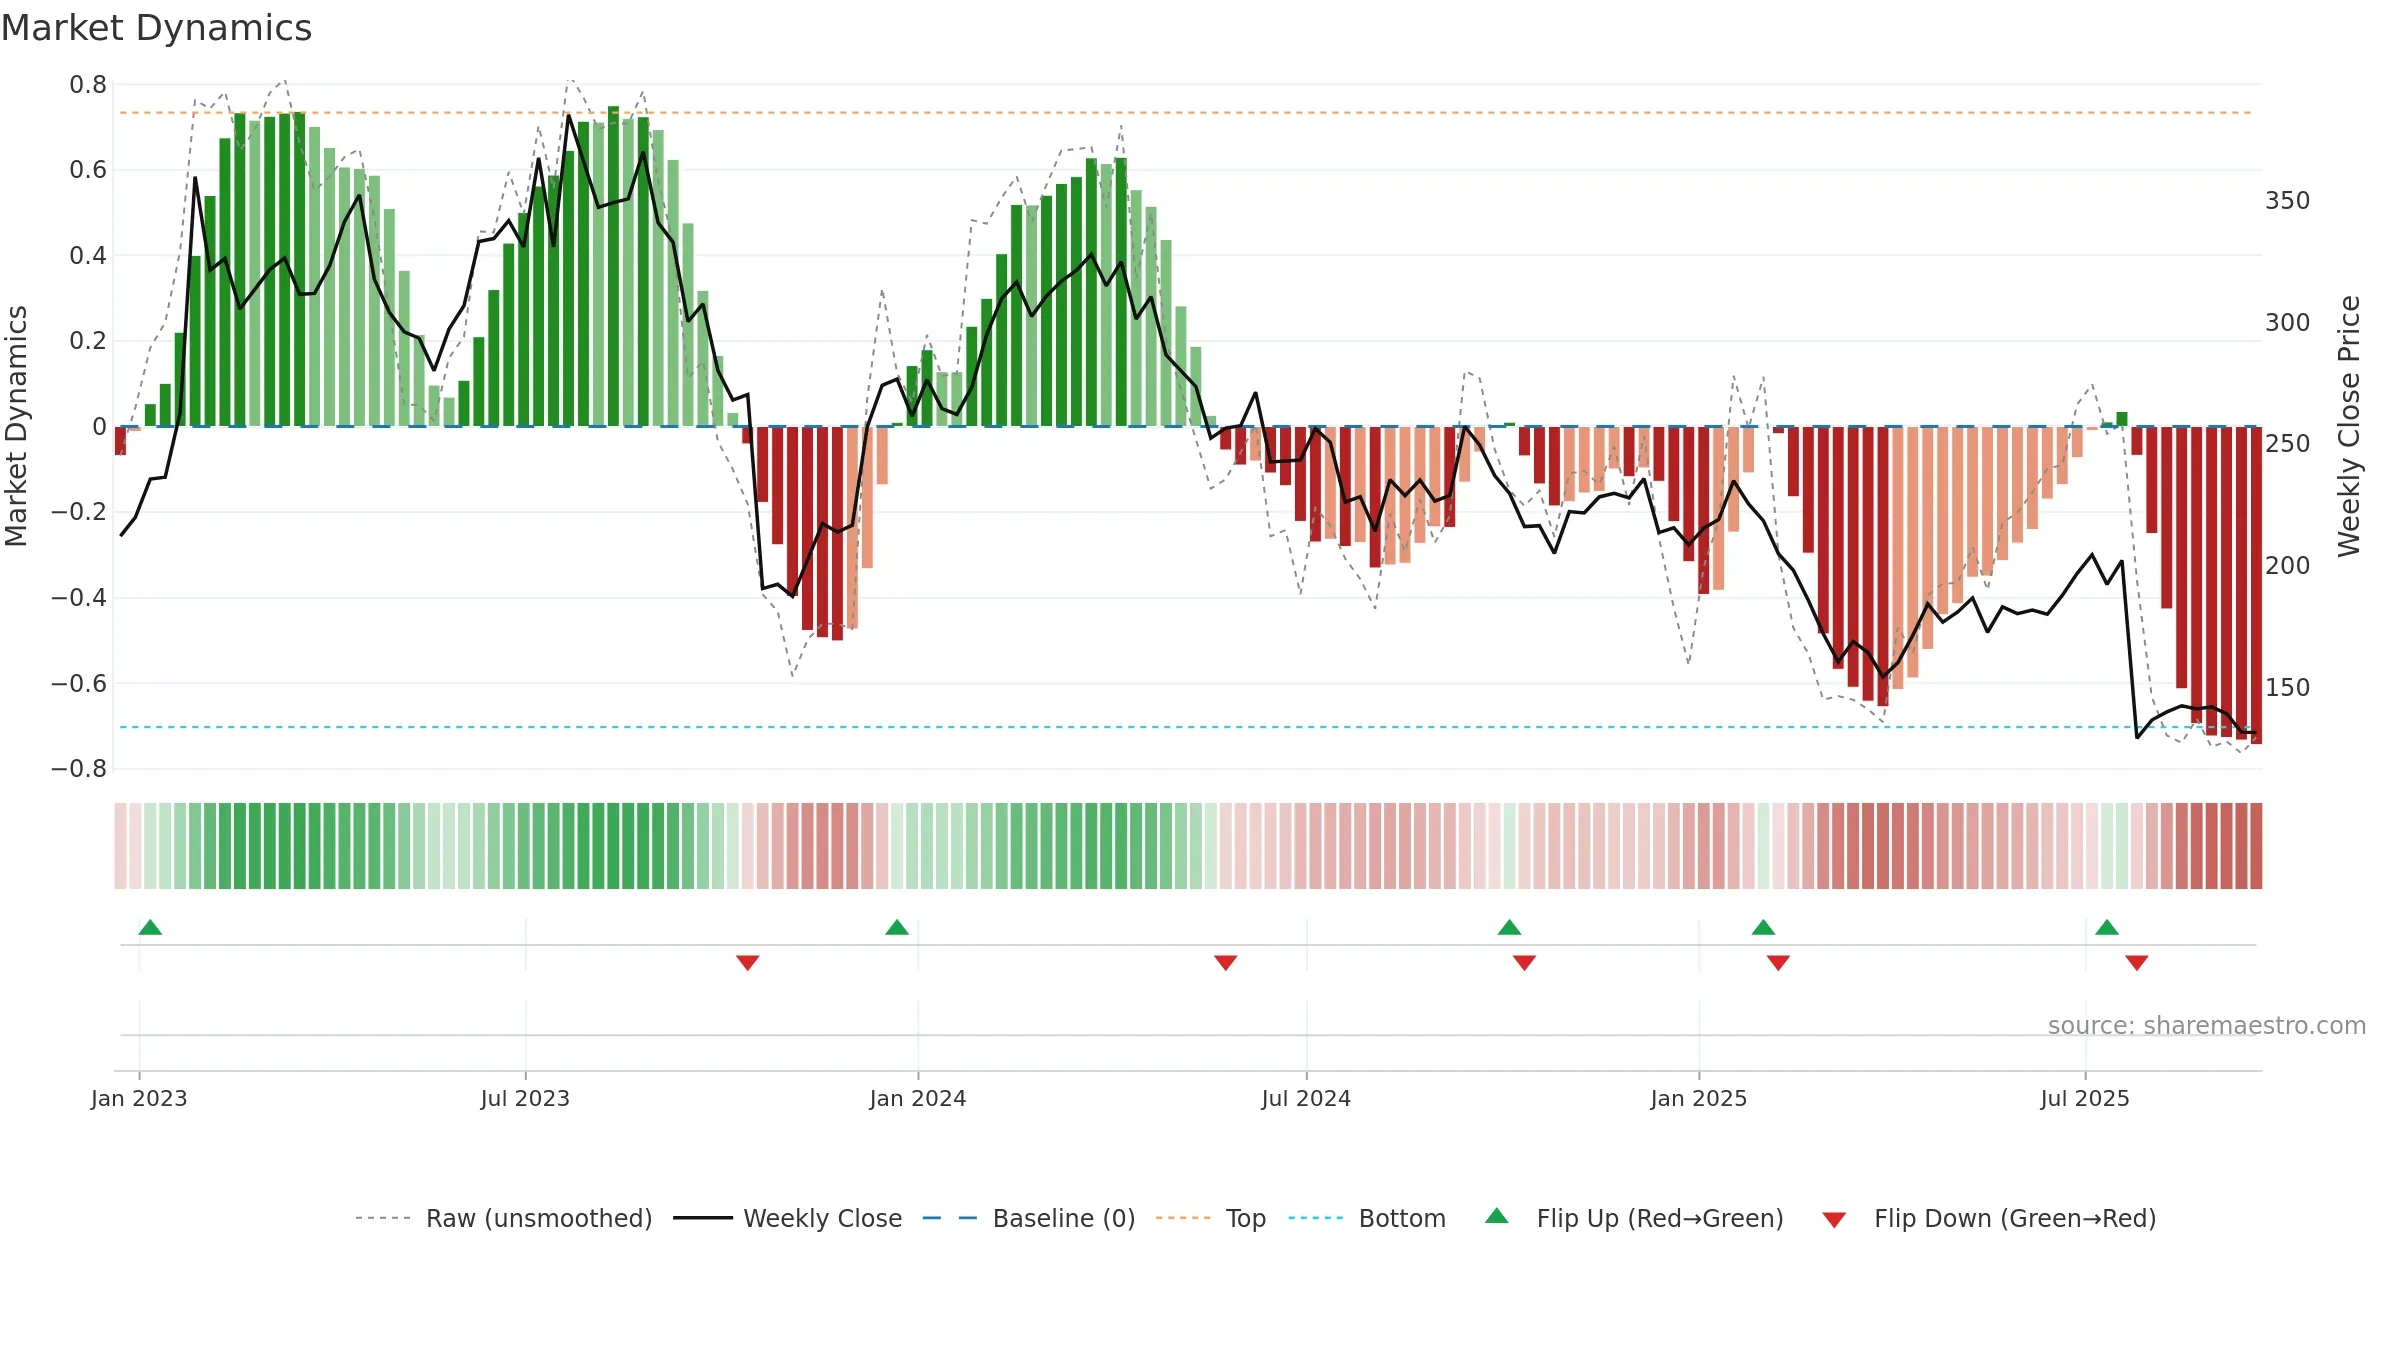Select the red flip-down marker between Jul 2024 and Jan 2025
This screenshot has width=2400, height=1350.
(1524, 962)
